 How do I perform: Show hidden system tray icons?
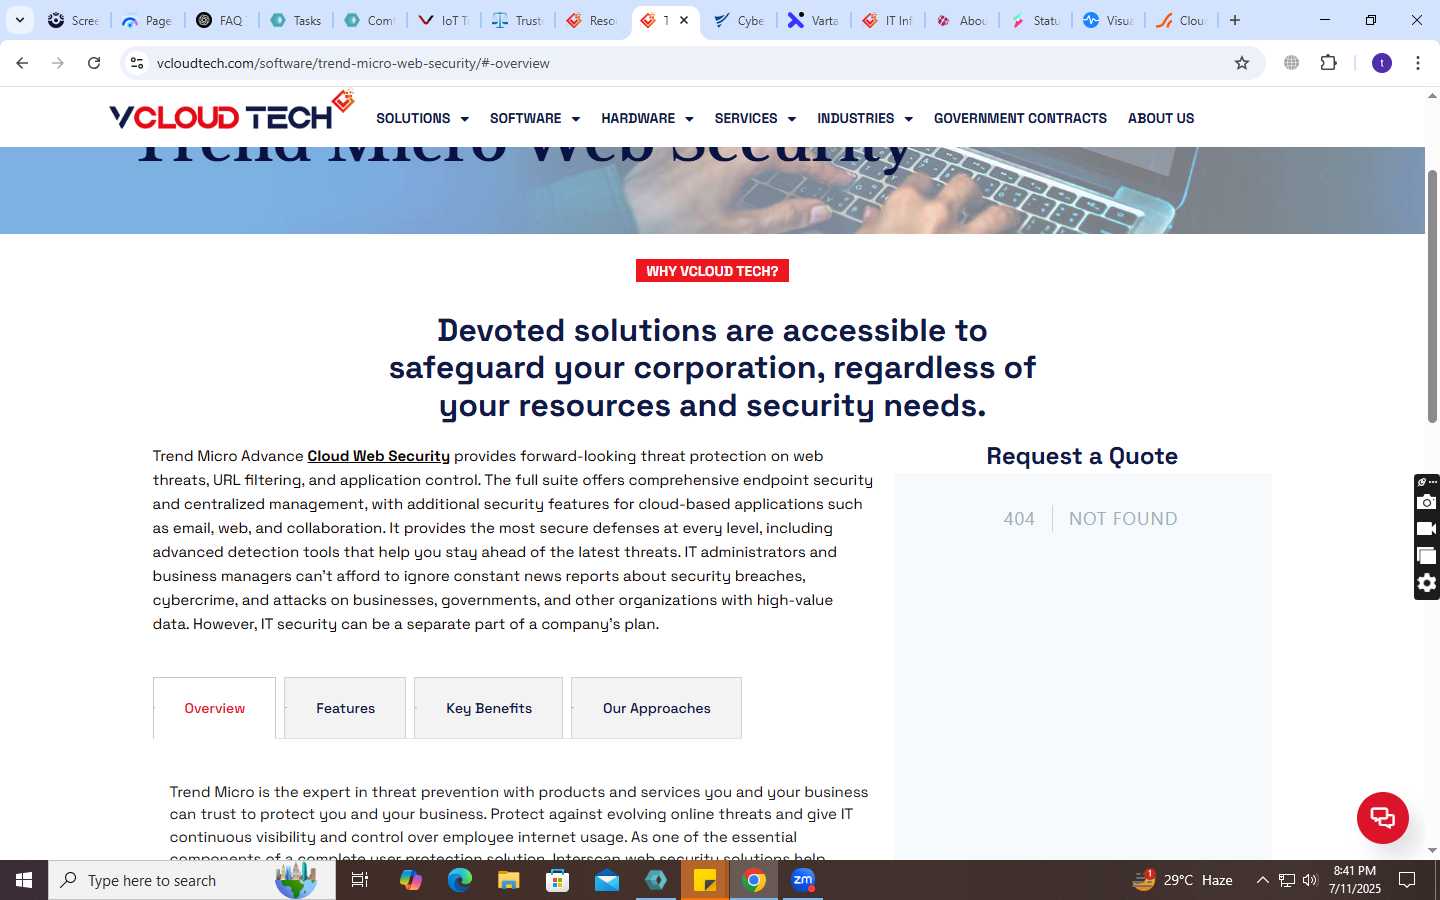click(x=1262, y=880)
